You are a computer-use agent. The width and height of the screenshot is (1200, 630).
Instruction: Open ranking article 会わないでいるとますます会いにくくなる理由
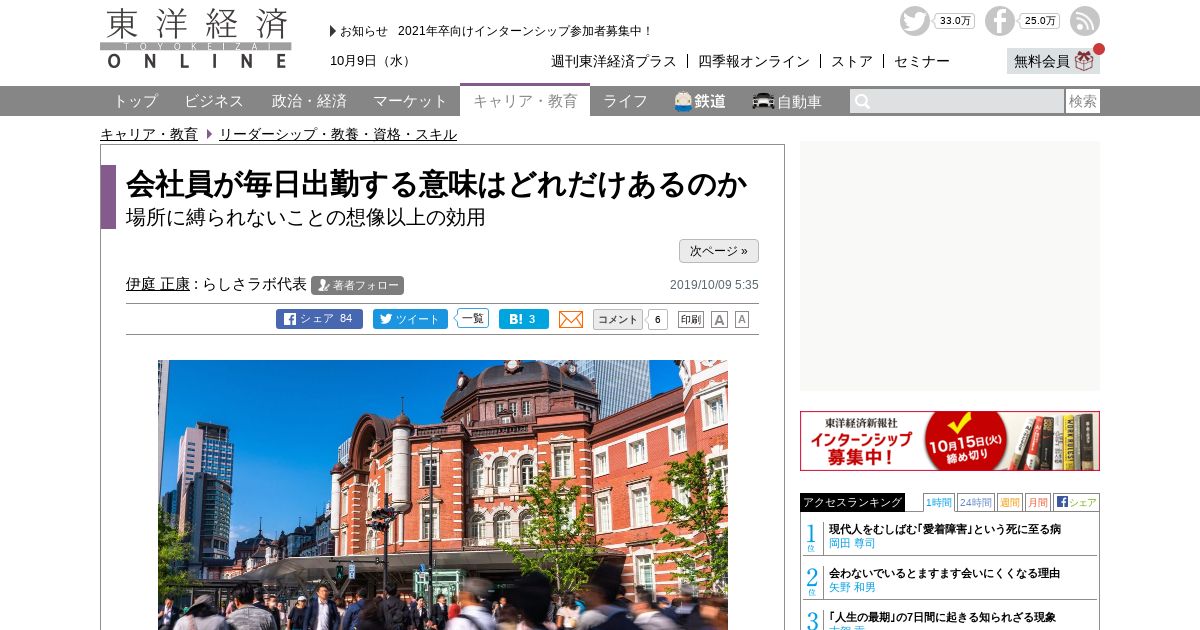pos(944,573)
